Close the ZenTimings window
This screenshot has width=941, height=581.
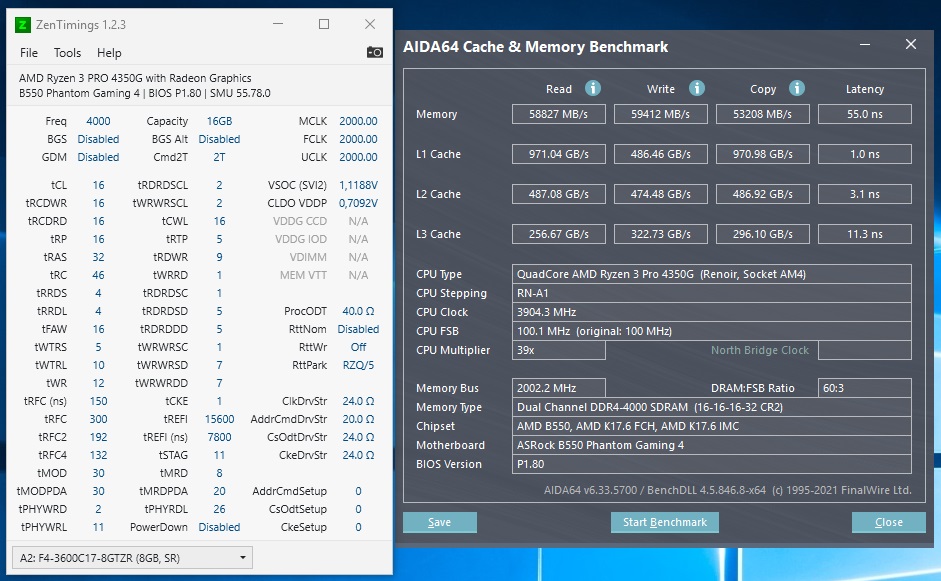point(370,24)
